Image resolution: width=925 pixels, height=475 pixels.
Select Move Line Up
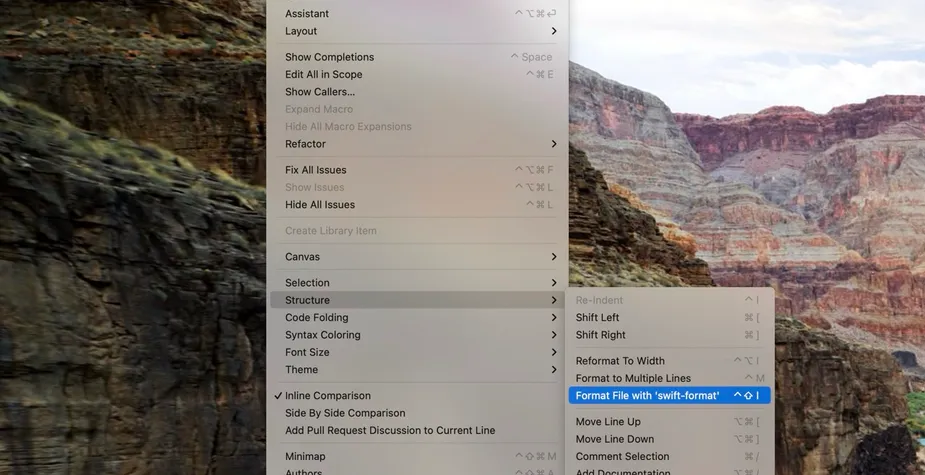tap(670, 421)
